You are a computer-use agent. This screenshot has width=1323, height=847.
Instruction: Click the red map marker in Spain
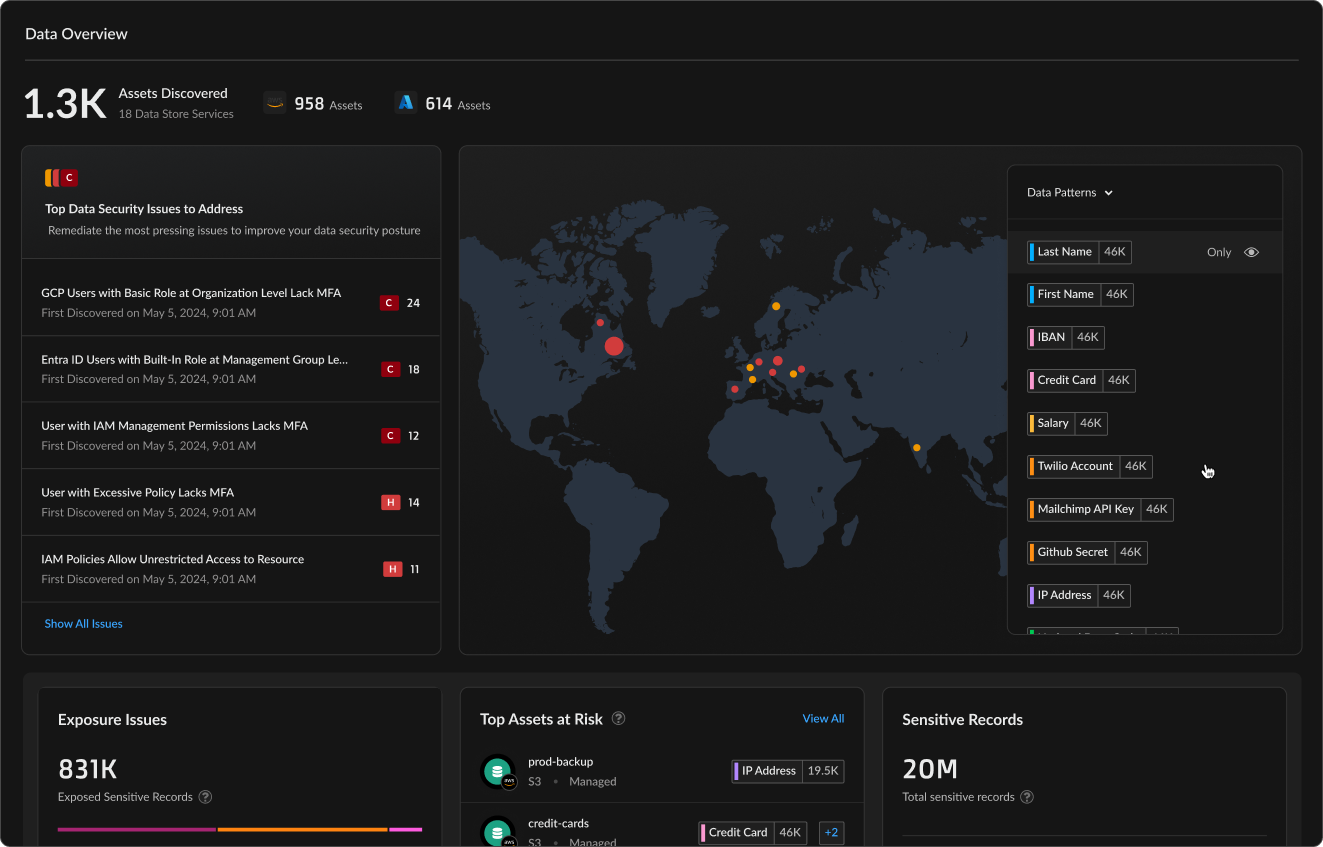click(x=735, y=389)
